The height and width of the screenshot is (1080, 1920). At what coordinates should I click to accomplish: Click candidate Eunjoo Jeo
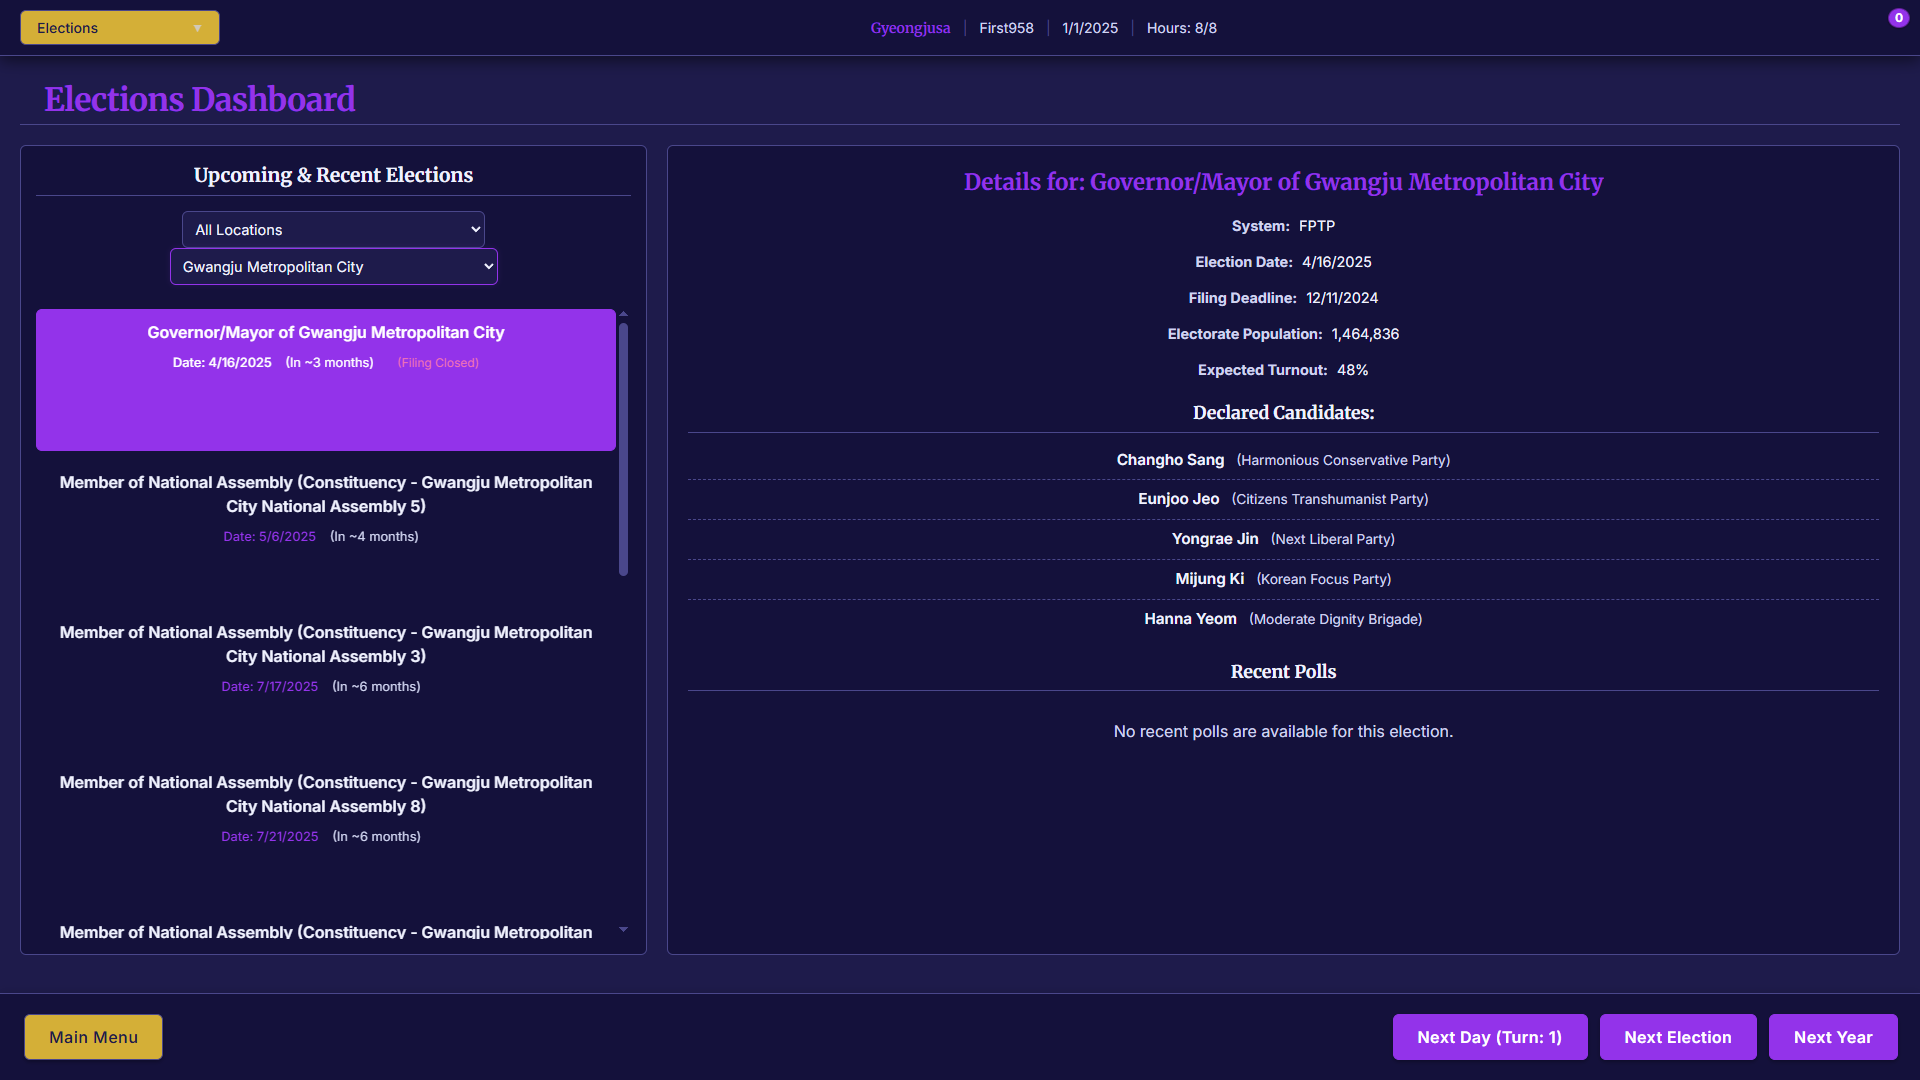pyautogui.click(x=1178, y=499)
